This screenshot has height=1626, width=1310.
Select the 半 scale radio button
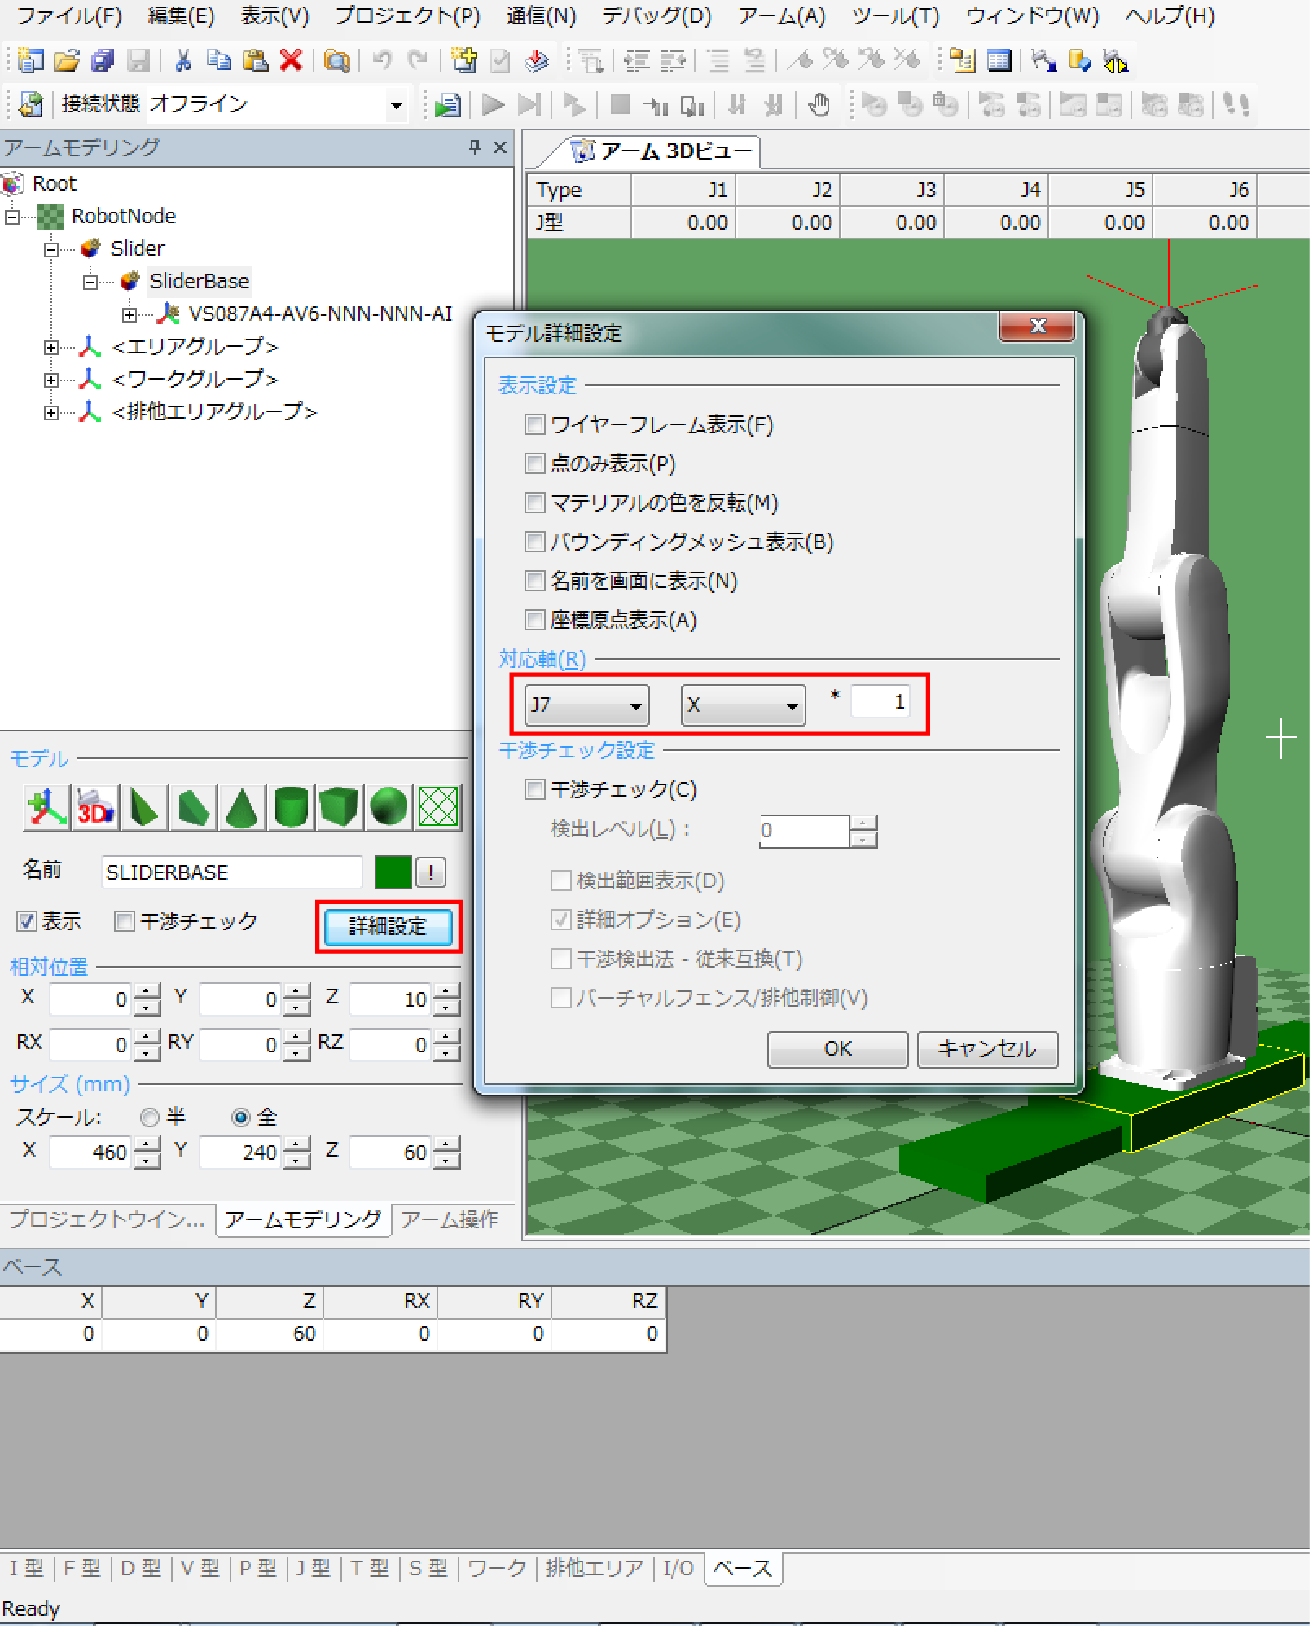(151, 1117)
